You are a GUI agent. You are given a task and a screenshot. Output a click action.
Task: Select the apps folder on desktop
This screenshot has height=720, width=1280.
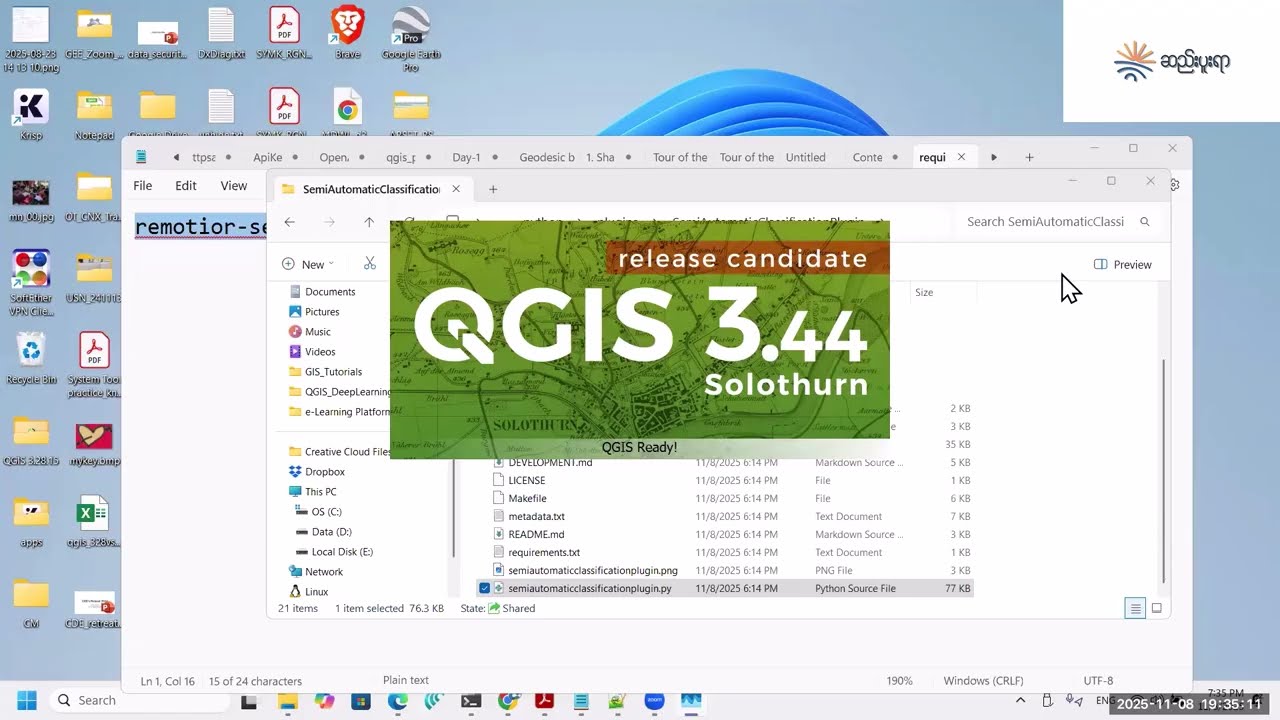[x=31, y=523]
